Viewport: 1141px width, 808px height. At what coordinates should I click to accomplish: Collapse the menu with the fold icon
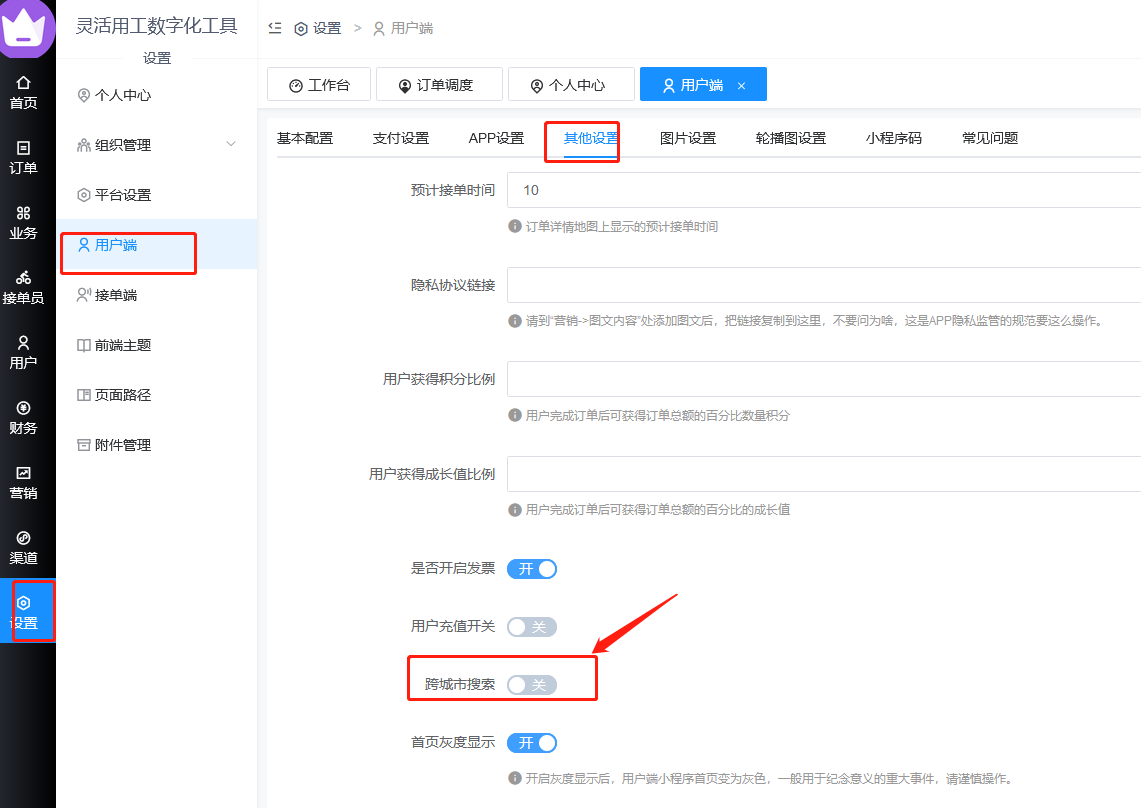coord(275,28)
